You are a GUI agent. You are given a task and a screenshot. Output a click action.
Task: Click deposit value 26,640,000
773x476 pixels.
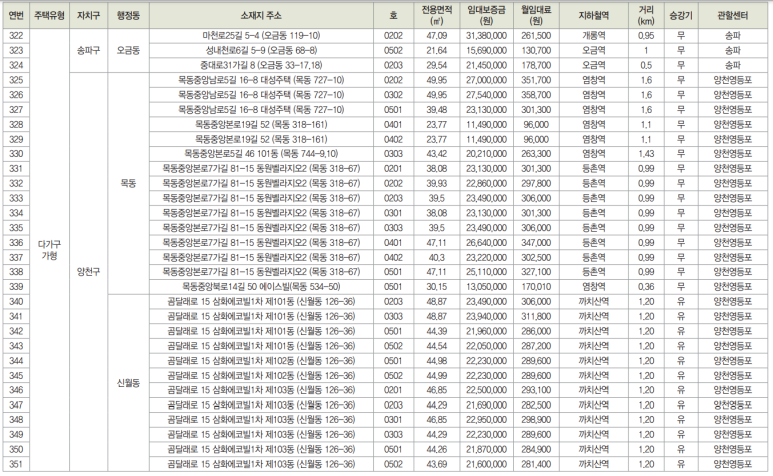487,242
